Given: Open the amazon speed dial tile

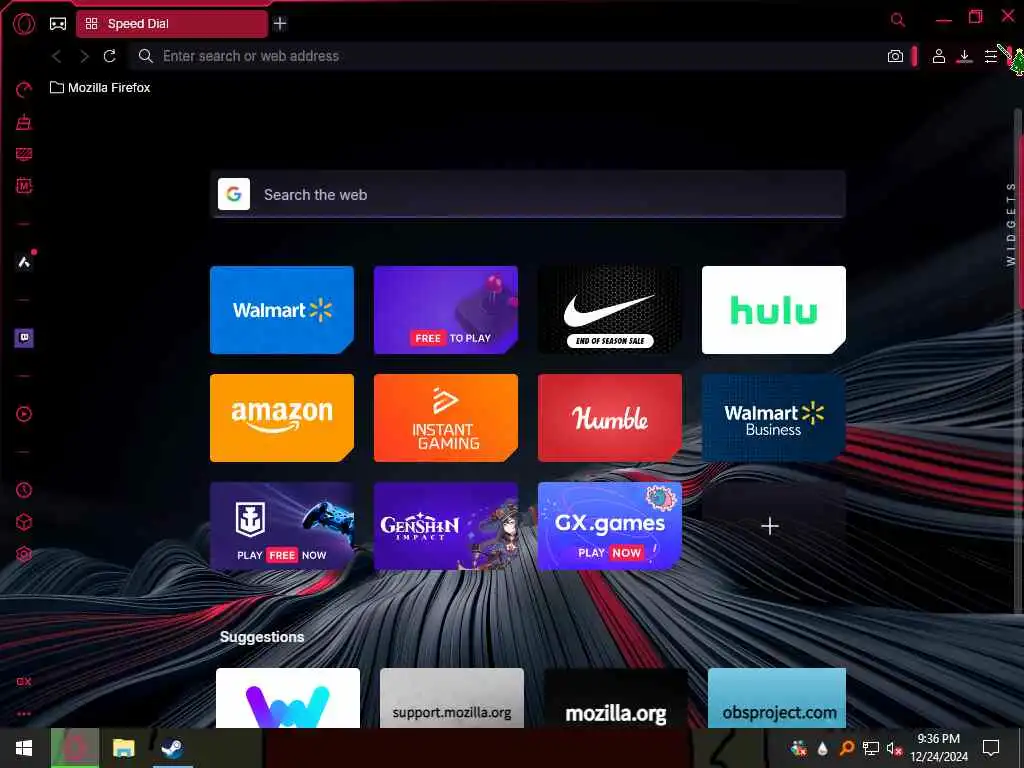Looking at the screenshot, I should point(281,418).
